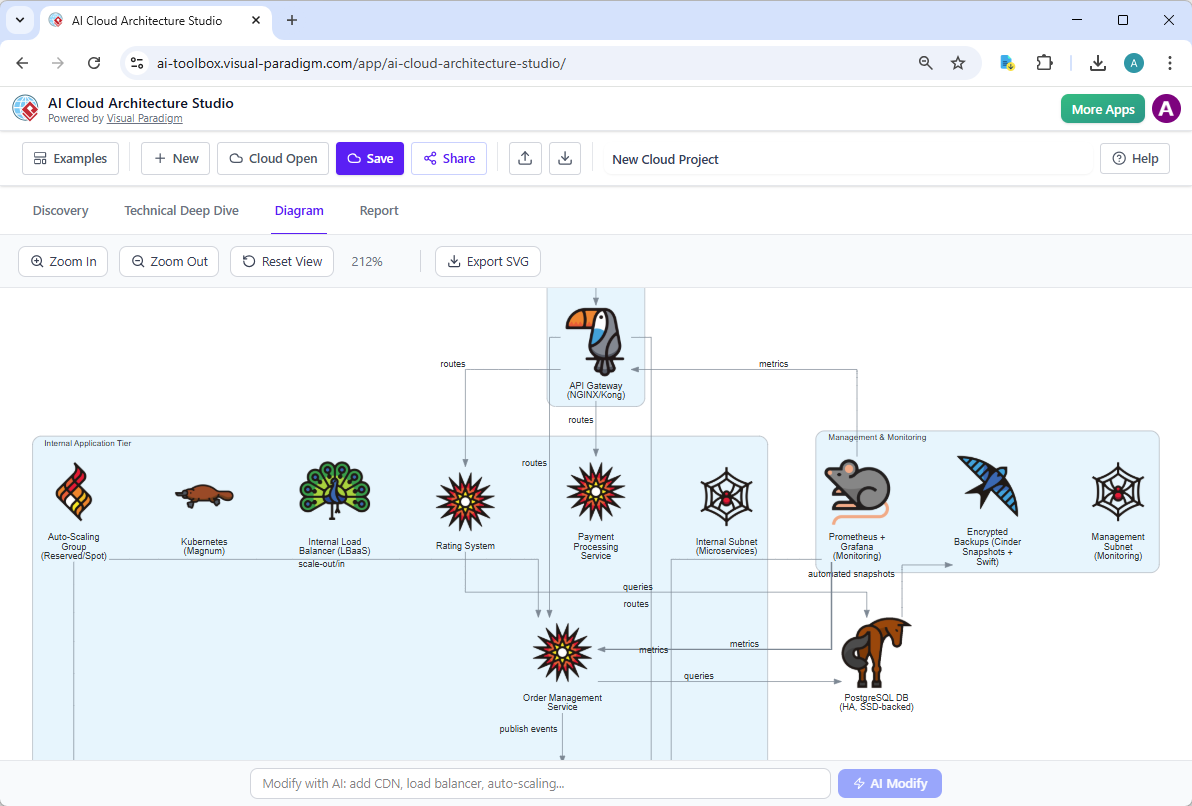The height and width of the screenshot is (806, 1192).
Task: Select the Payment Processing Service node
Action: click(595, 492)
